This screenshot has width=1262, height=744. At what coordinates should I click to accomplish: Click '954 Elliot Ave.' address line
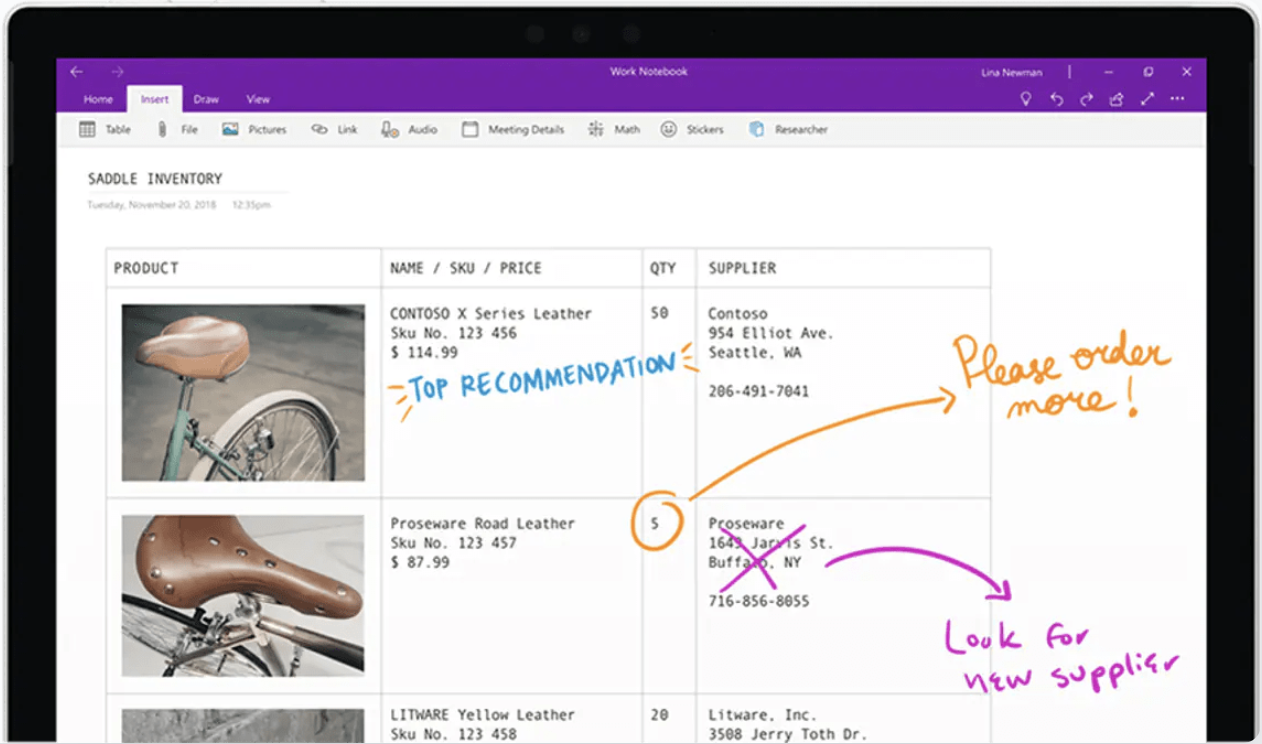click(770, 333)
